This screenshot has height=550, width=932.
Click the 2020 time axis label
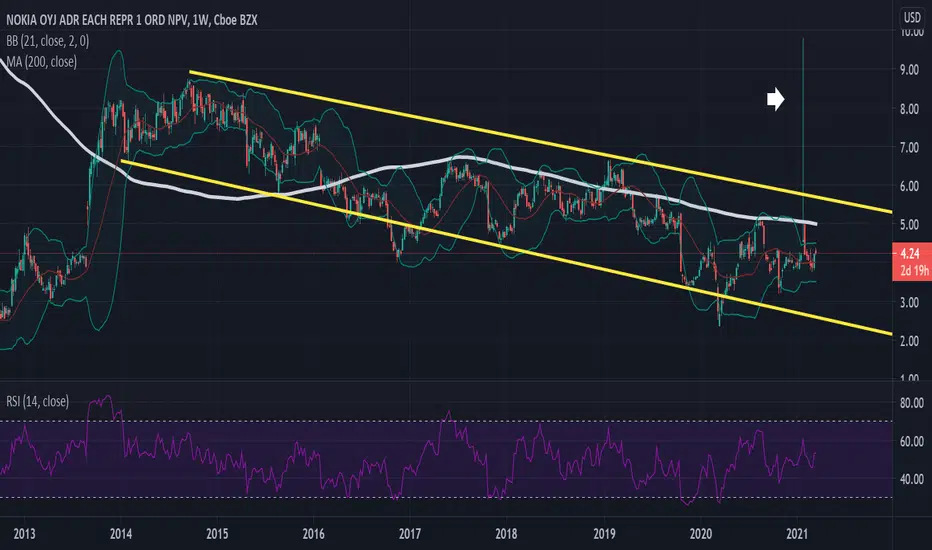[701, 533]
